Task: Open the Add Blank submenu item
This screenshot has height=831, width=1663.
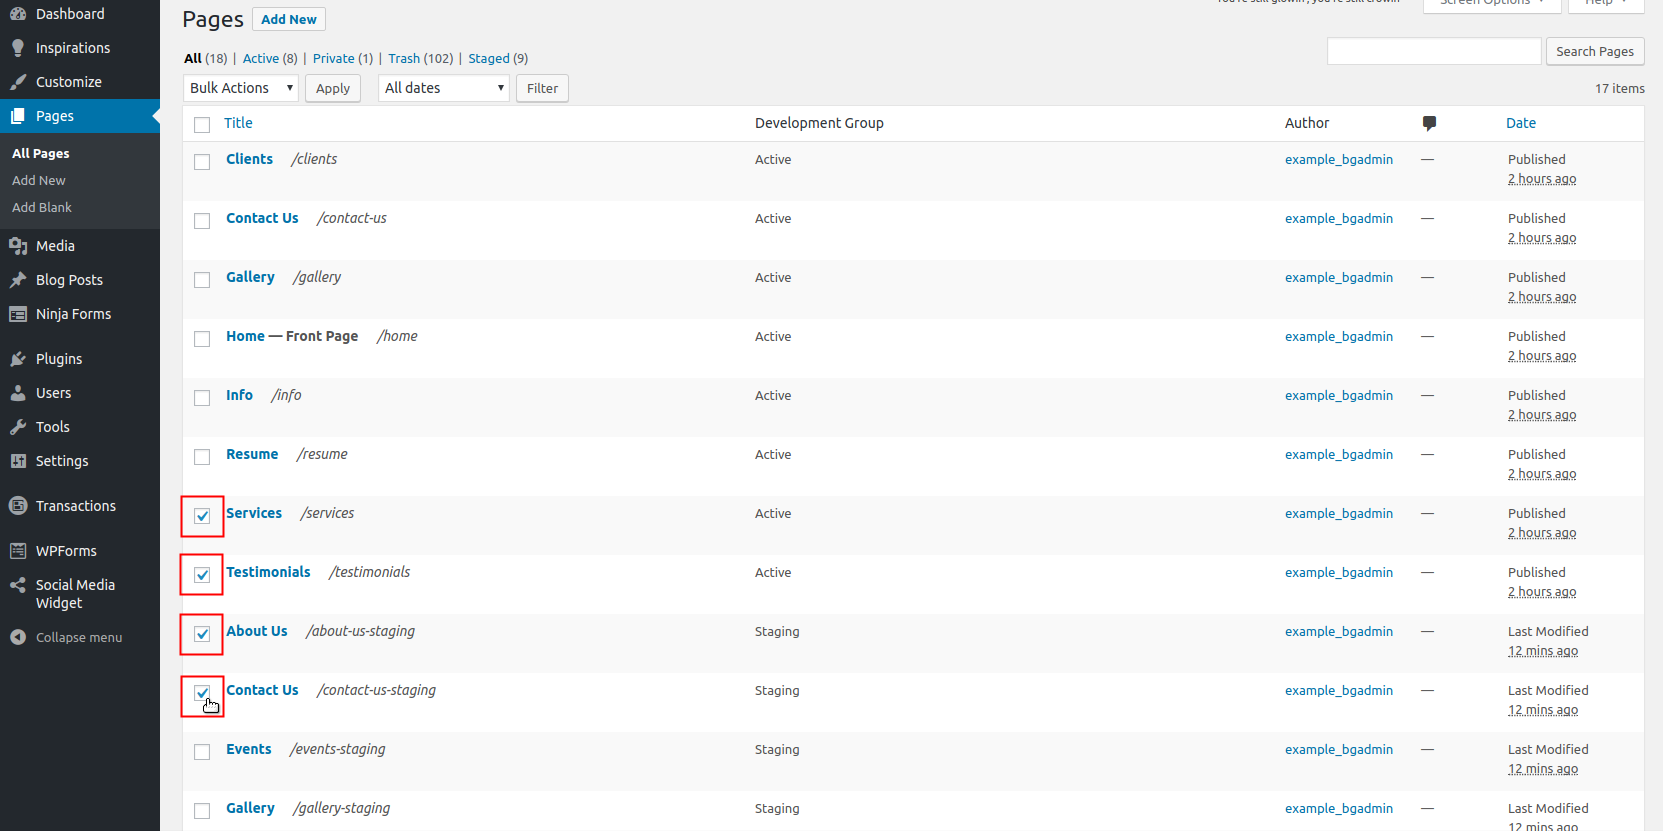Action: [42, 208]
